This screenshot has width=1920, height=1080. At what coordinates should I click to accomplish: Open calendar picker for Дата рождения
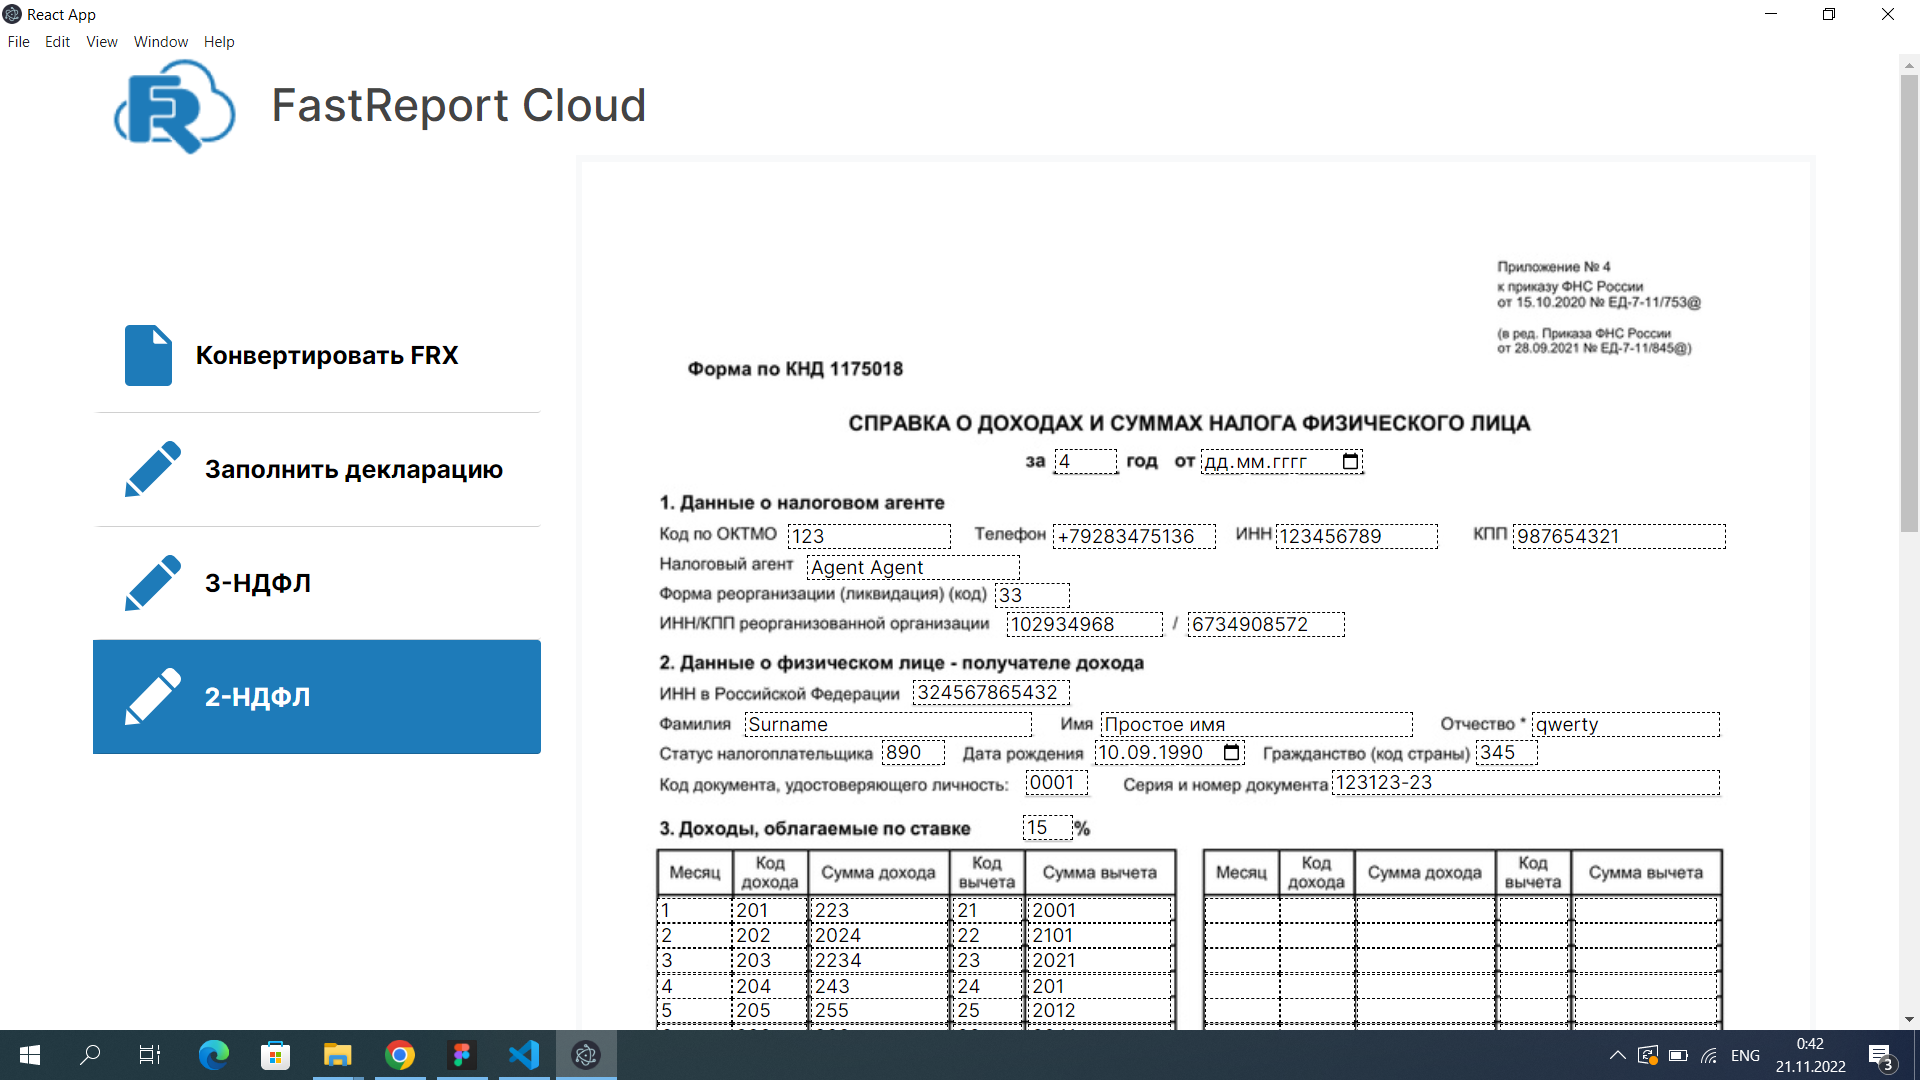(1231, 753)
